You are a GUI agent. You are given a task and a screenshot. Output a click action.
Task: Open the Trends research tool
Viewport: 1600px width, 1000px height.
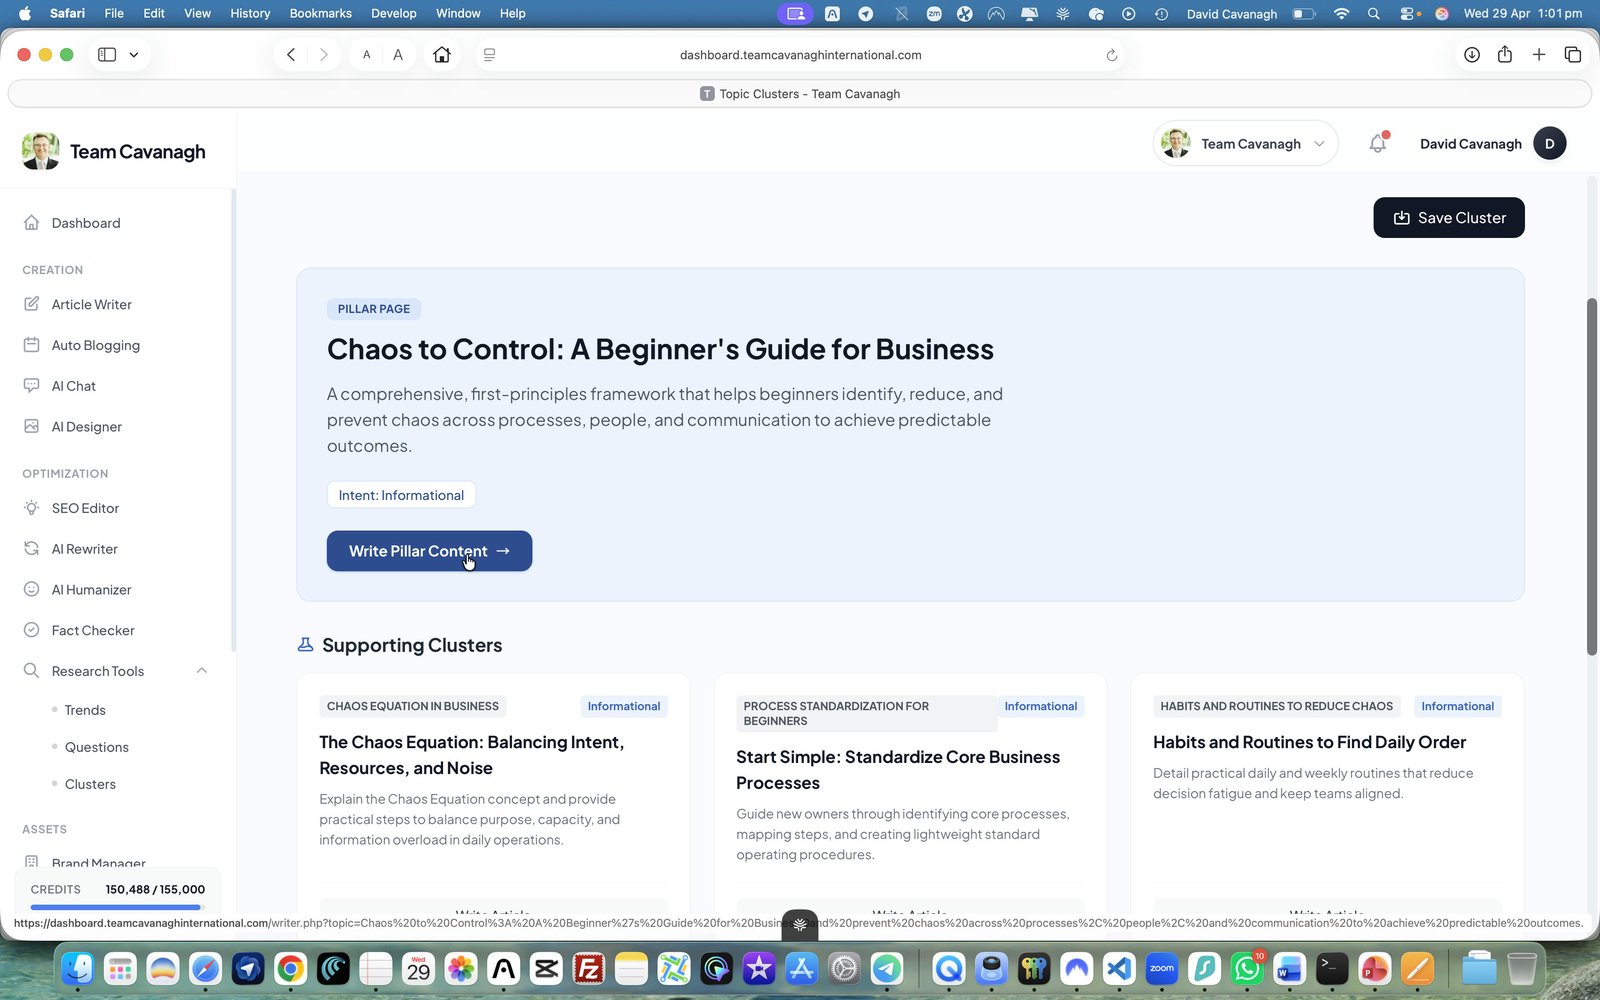pyautogui.click(x=85, y=710)
